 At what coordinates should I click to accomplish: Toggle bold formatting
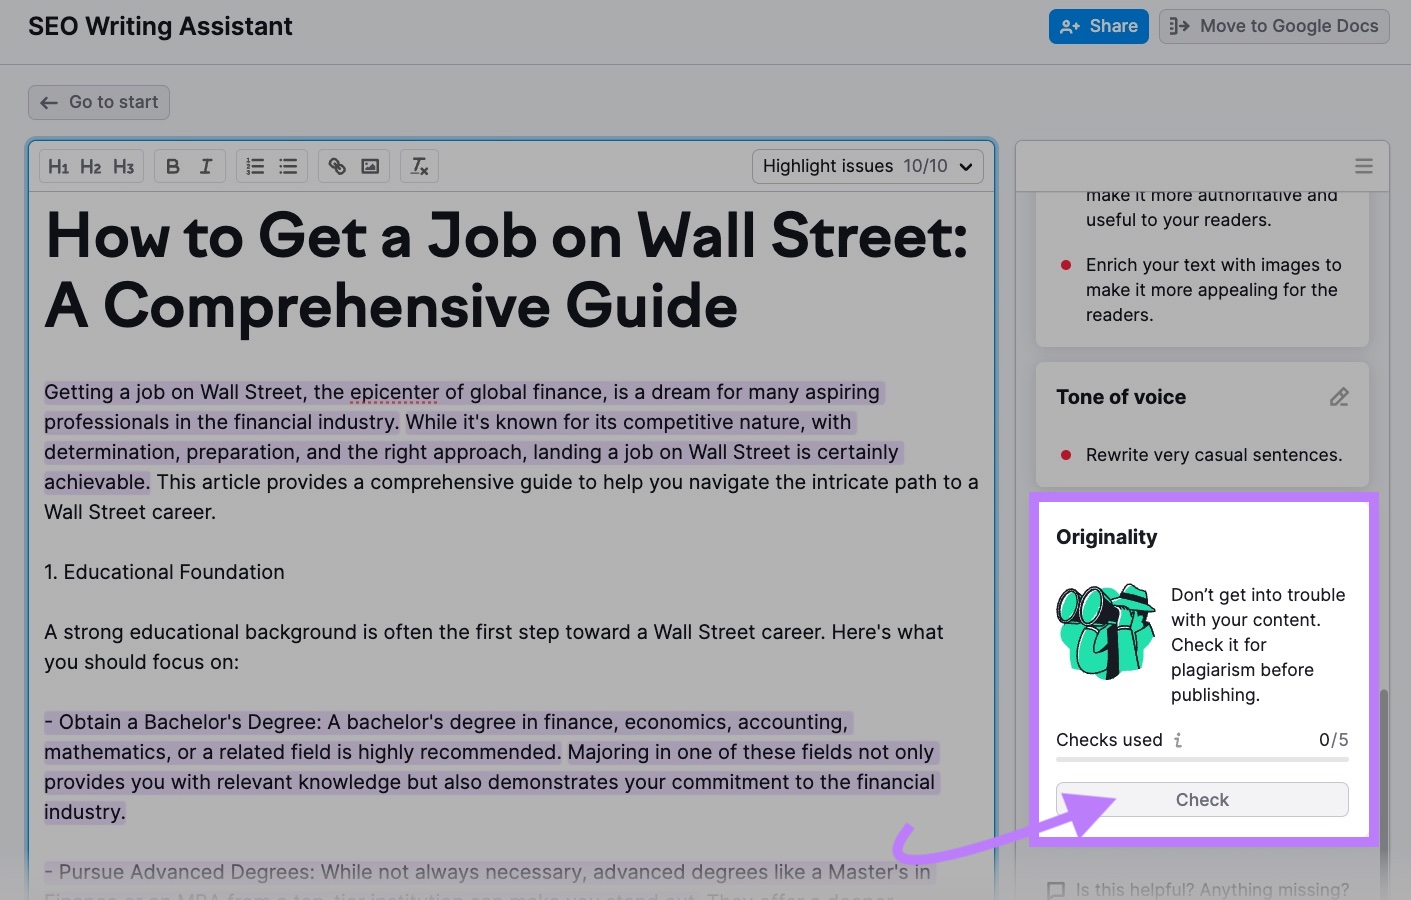click(x=172, y=166)
